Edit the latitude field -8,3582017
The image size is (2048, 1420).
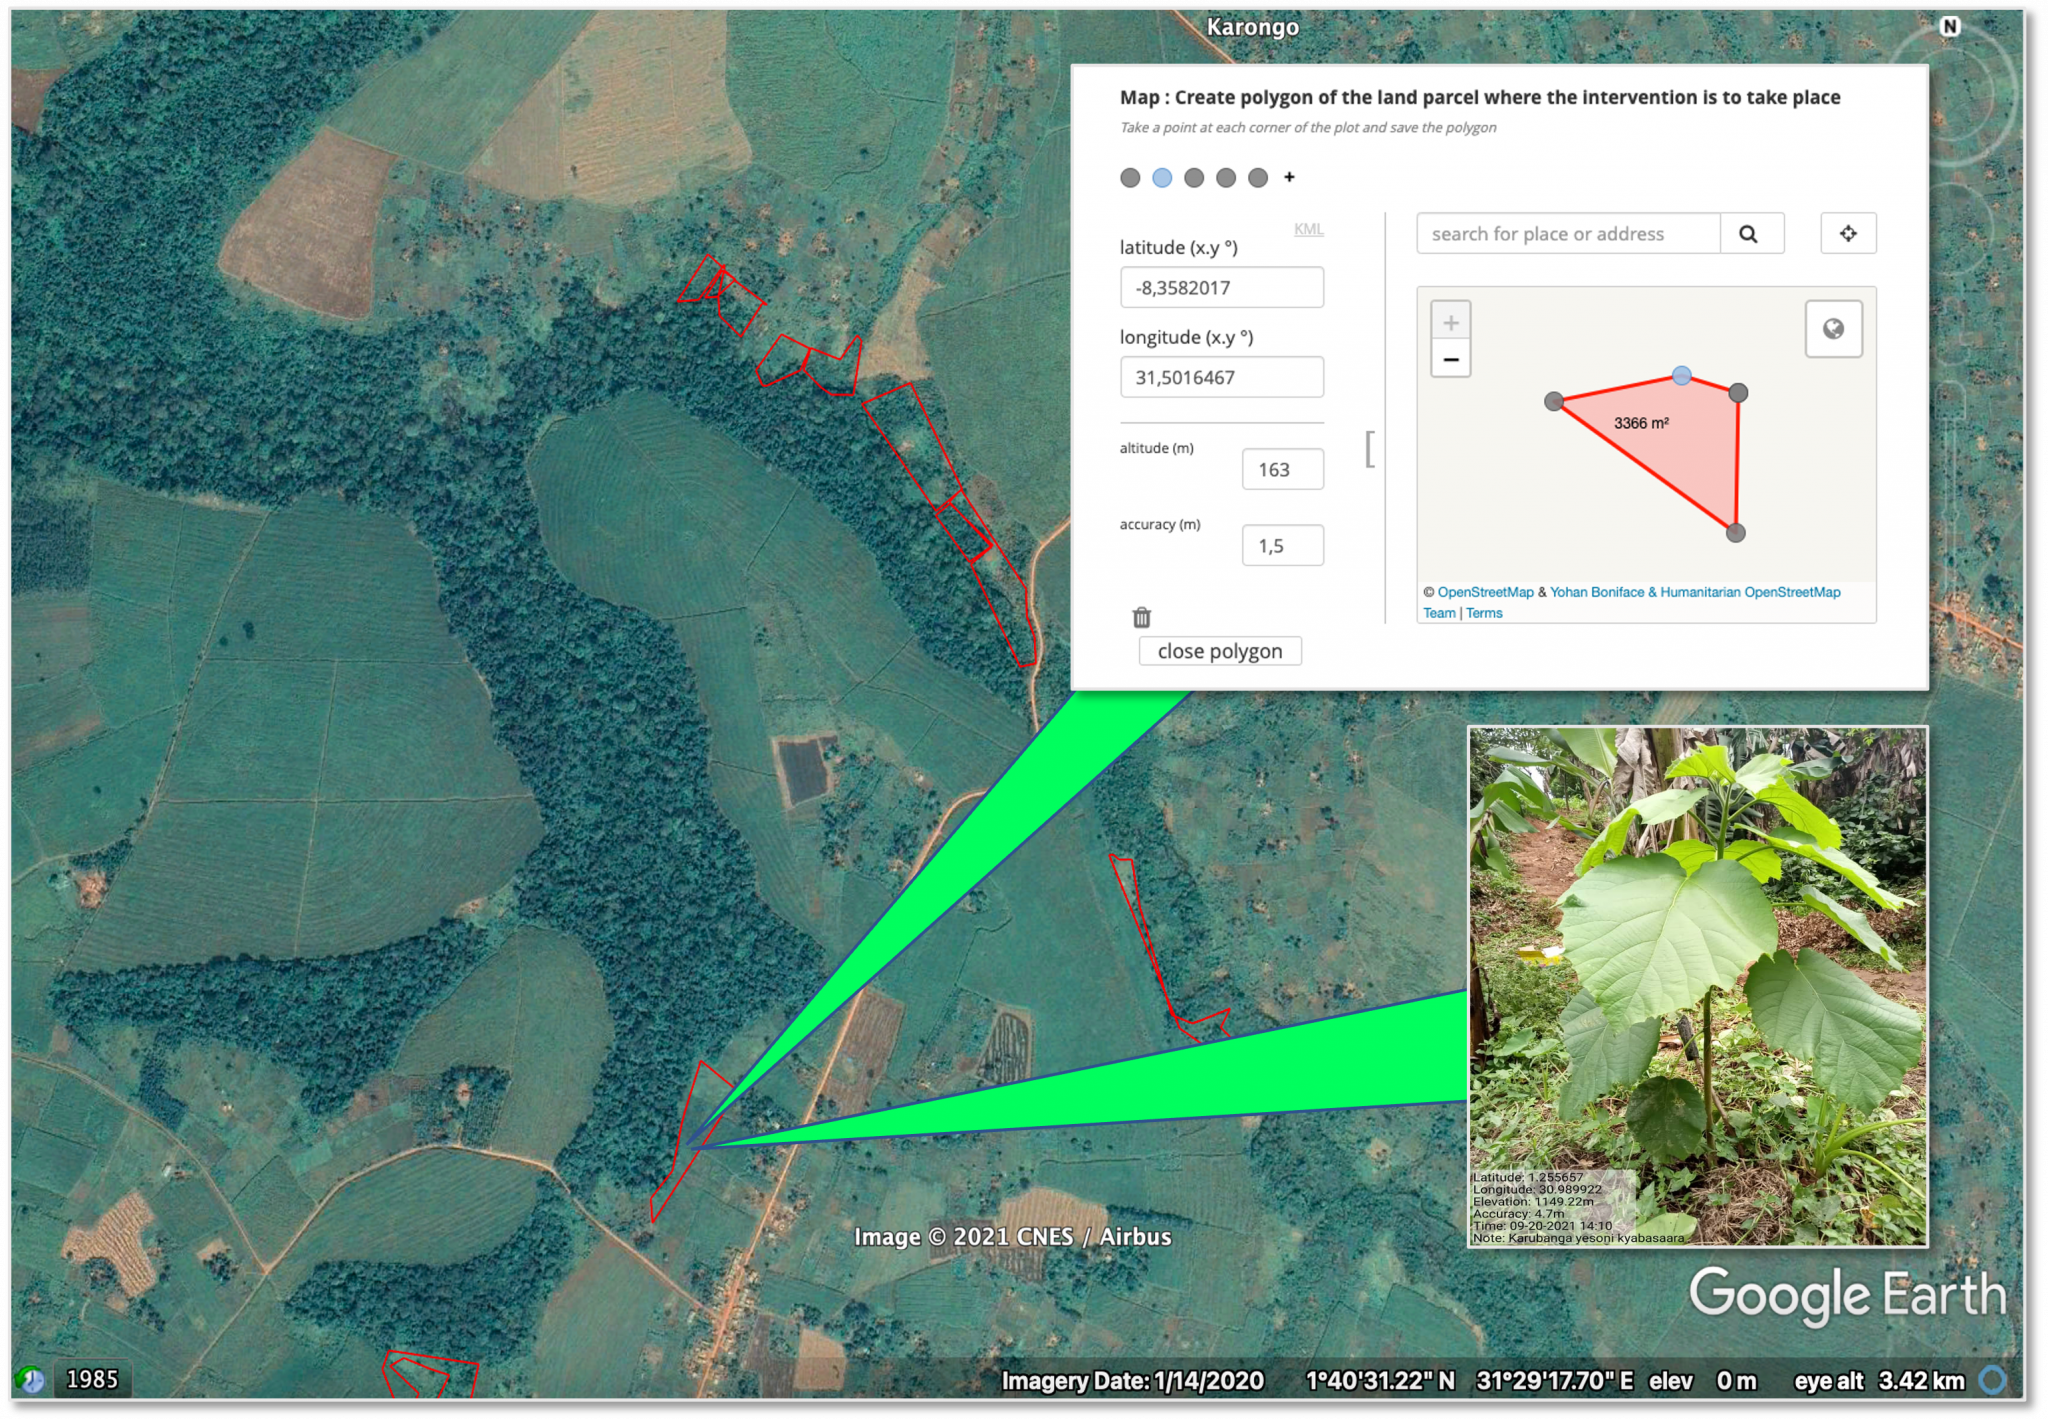click(1222, 288)
